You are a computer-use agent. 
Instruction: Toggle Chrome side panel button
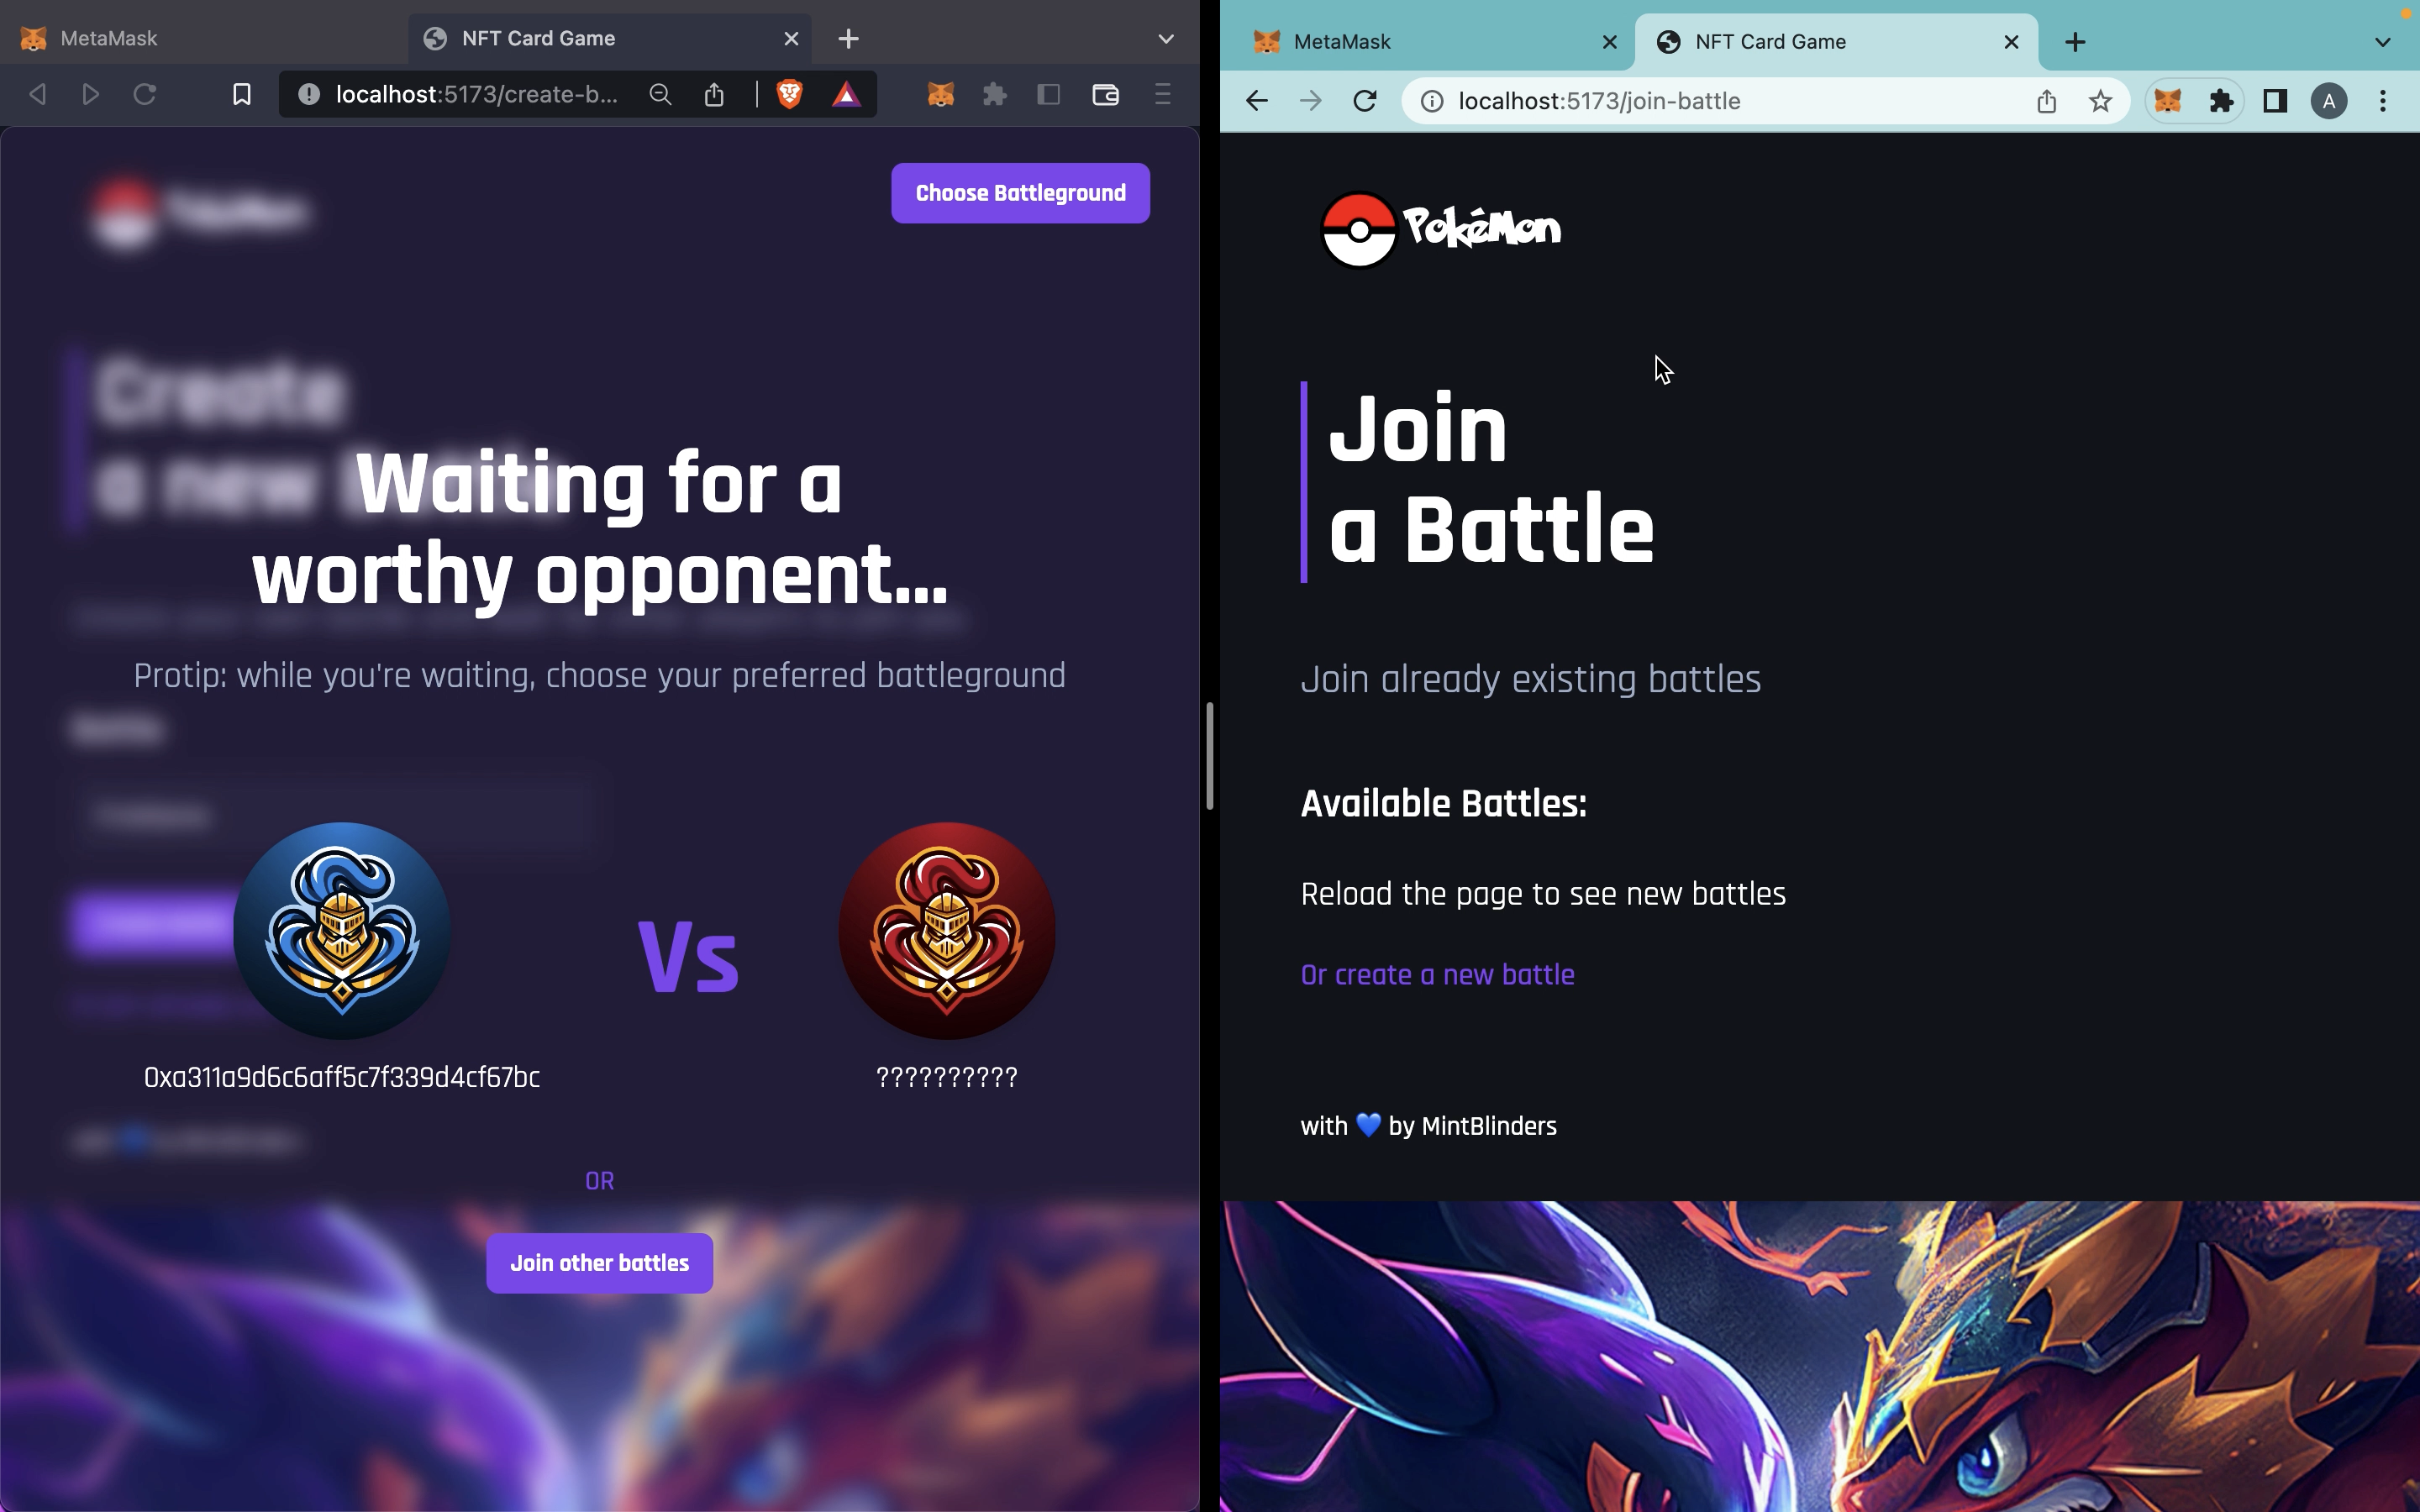tap(2275, 101)
